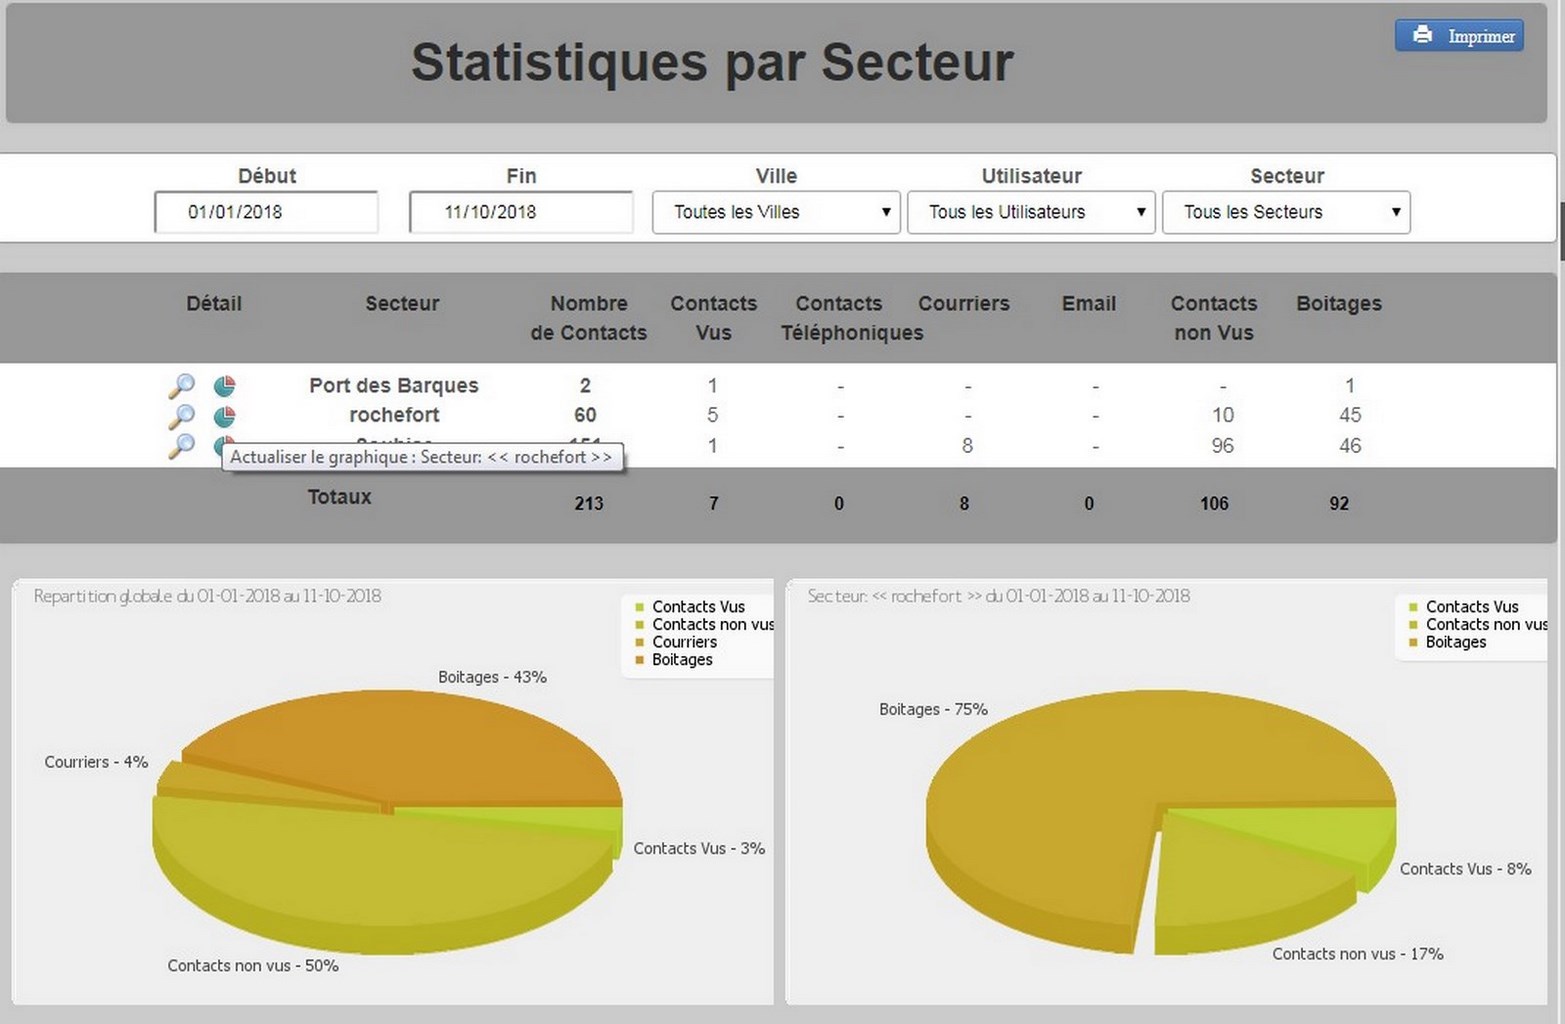Click total contacts value 213
This screenshot has height=1024, width=1565.
[588, 503]
